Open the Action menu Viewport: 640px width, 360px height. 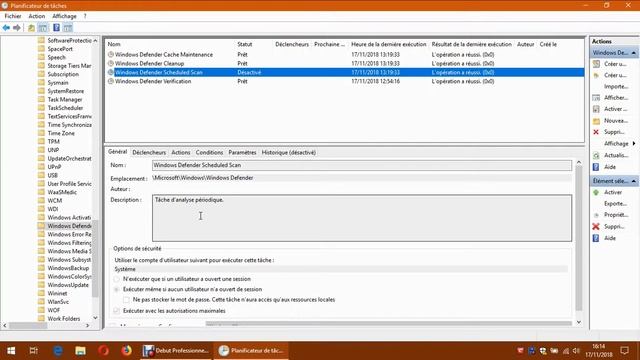point(37,16)
